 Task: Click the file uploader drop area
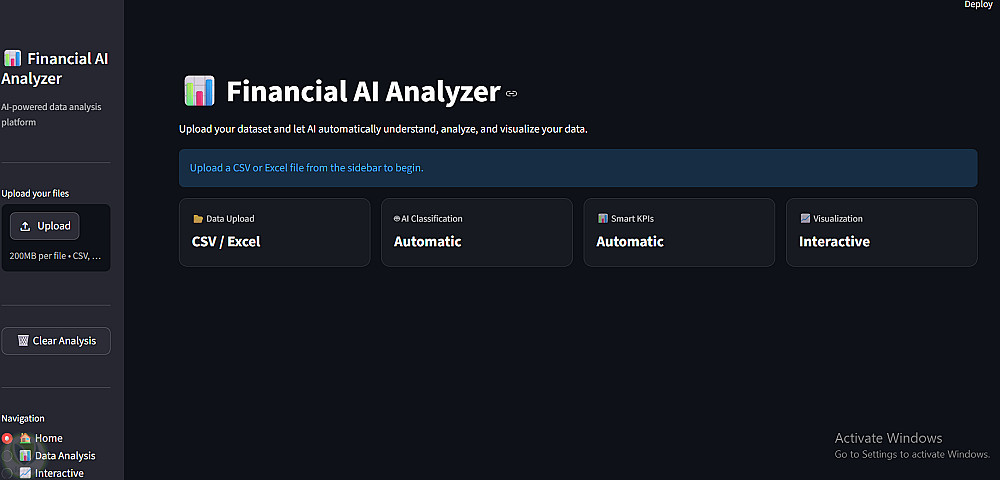pos(56,238)
